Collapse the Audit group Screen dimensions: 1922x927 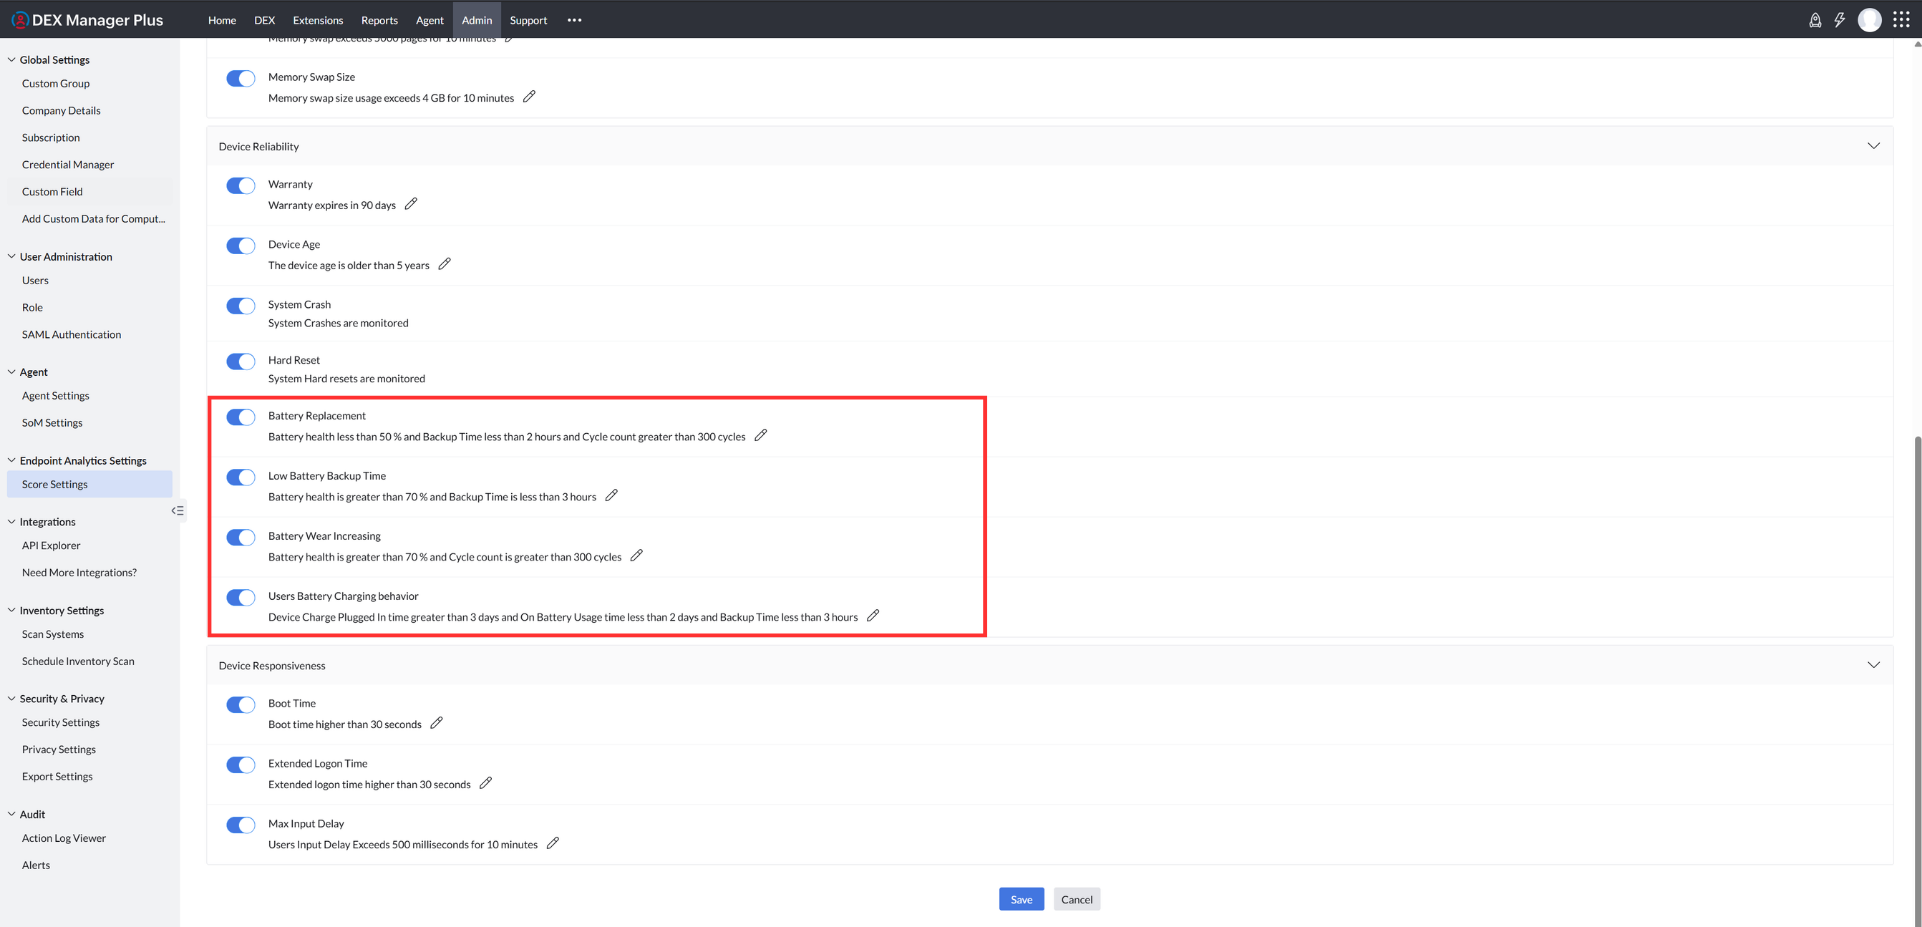[12, 815]
